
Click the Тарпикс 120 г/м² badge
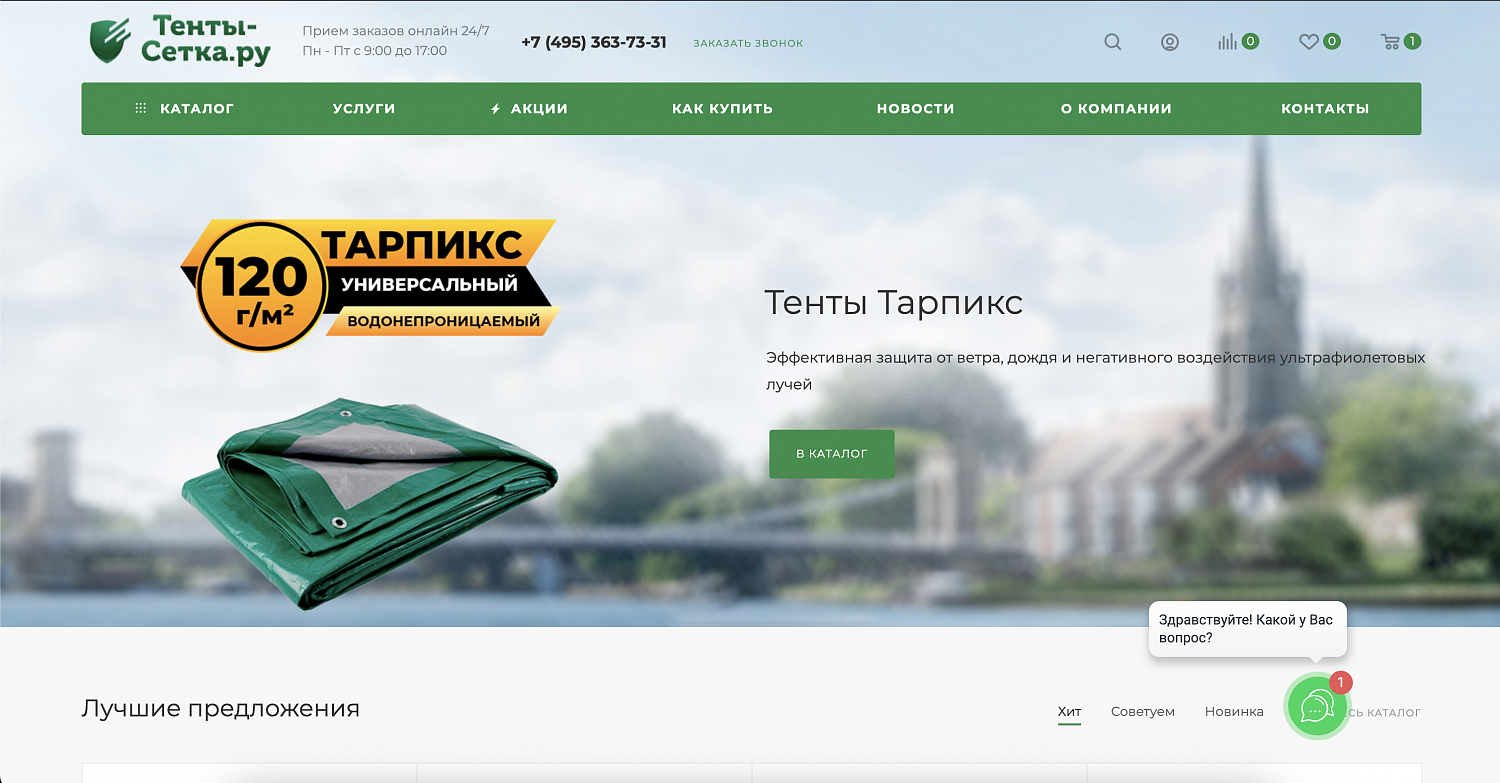pyautogui.click(x=368, y=285)
